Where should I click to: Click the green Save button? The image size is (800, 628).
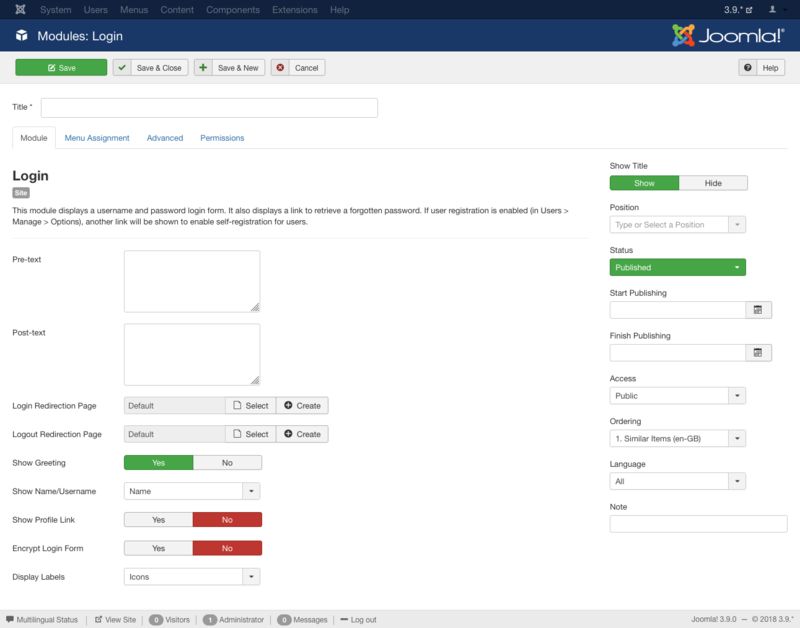pos(61,68)
